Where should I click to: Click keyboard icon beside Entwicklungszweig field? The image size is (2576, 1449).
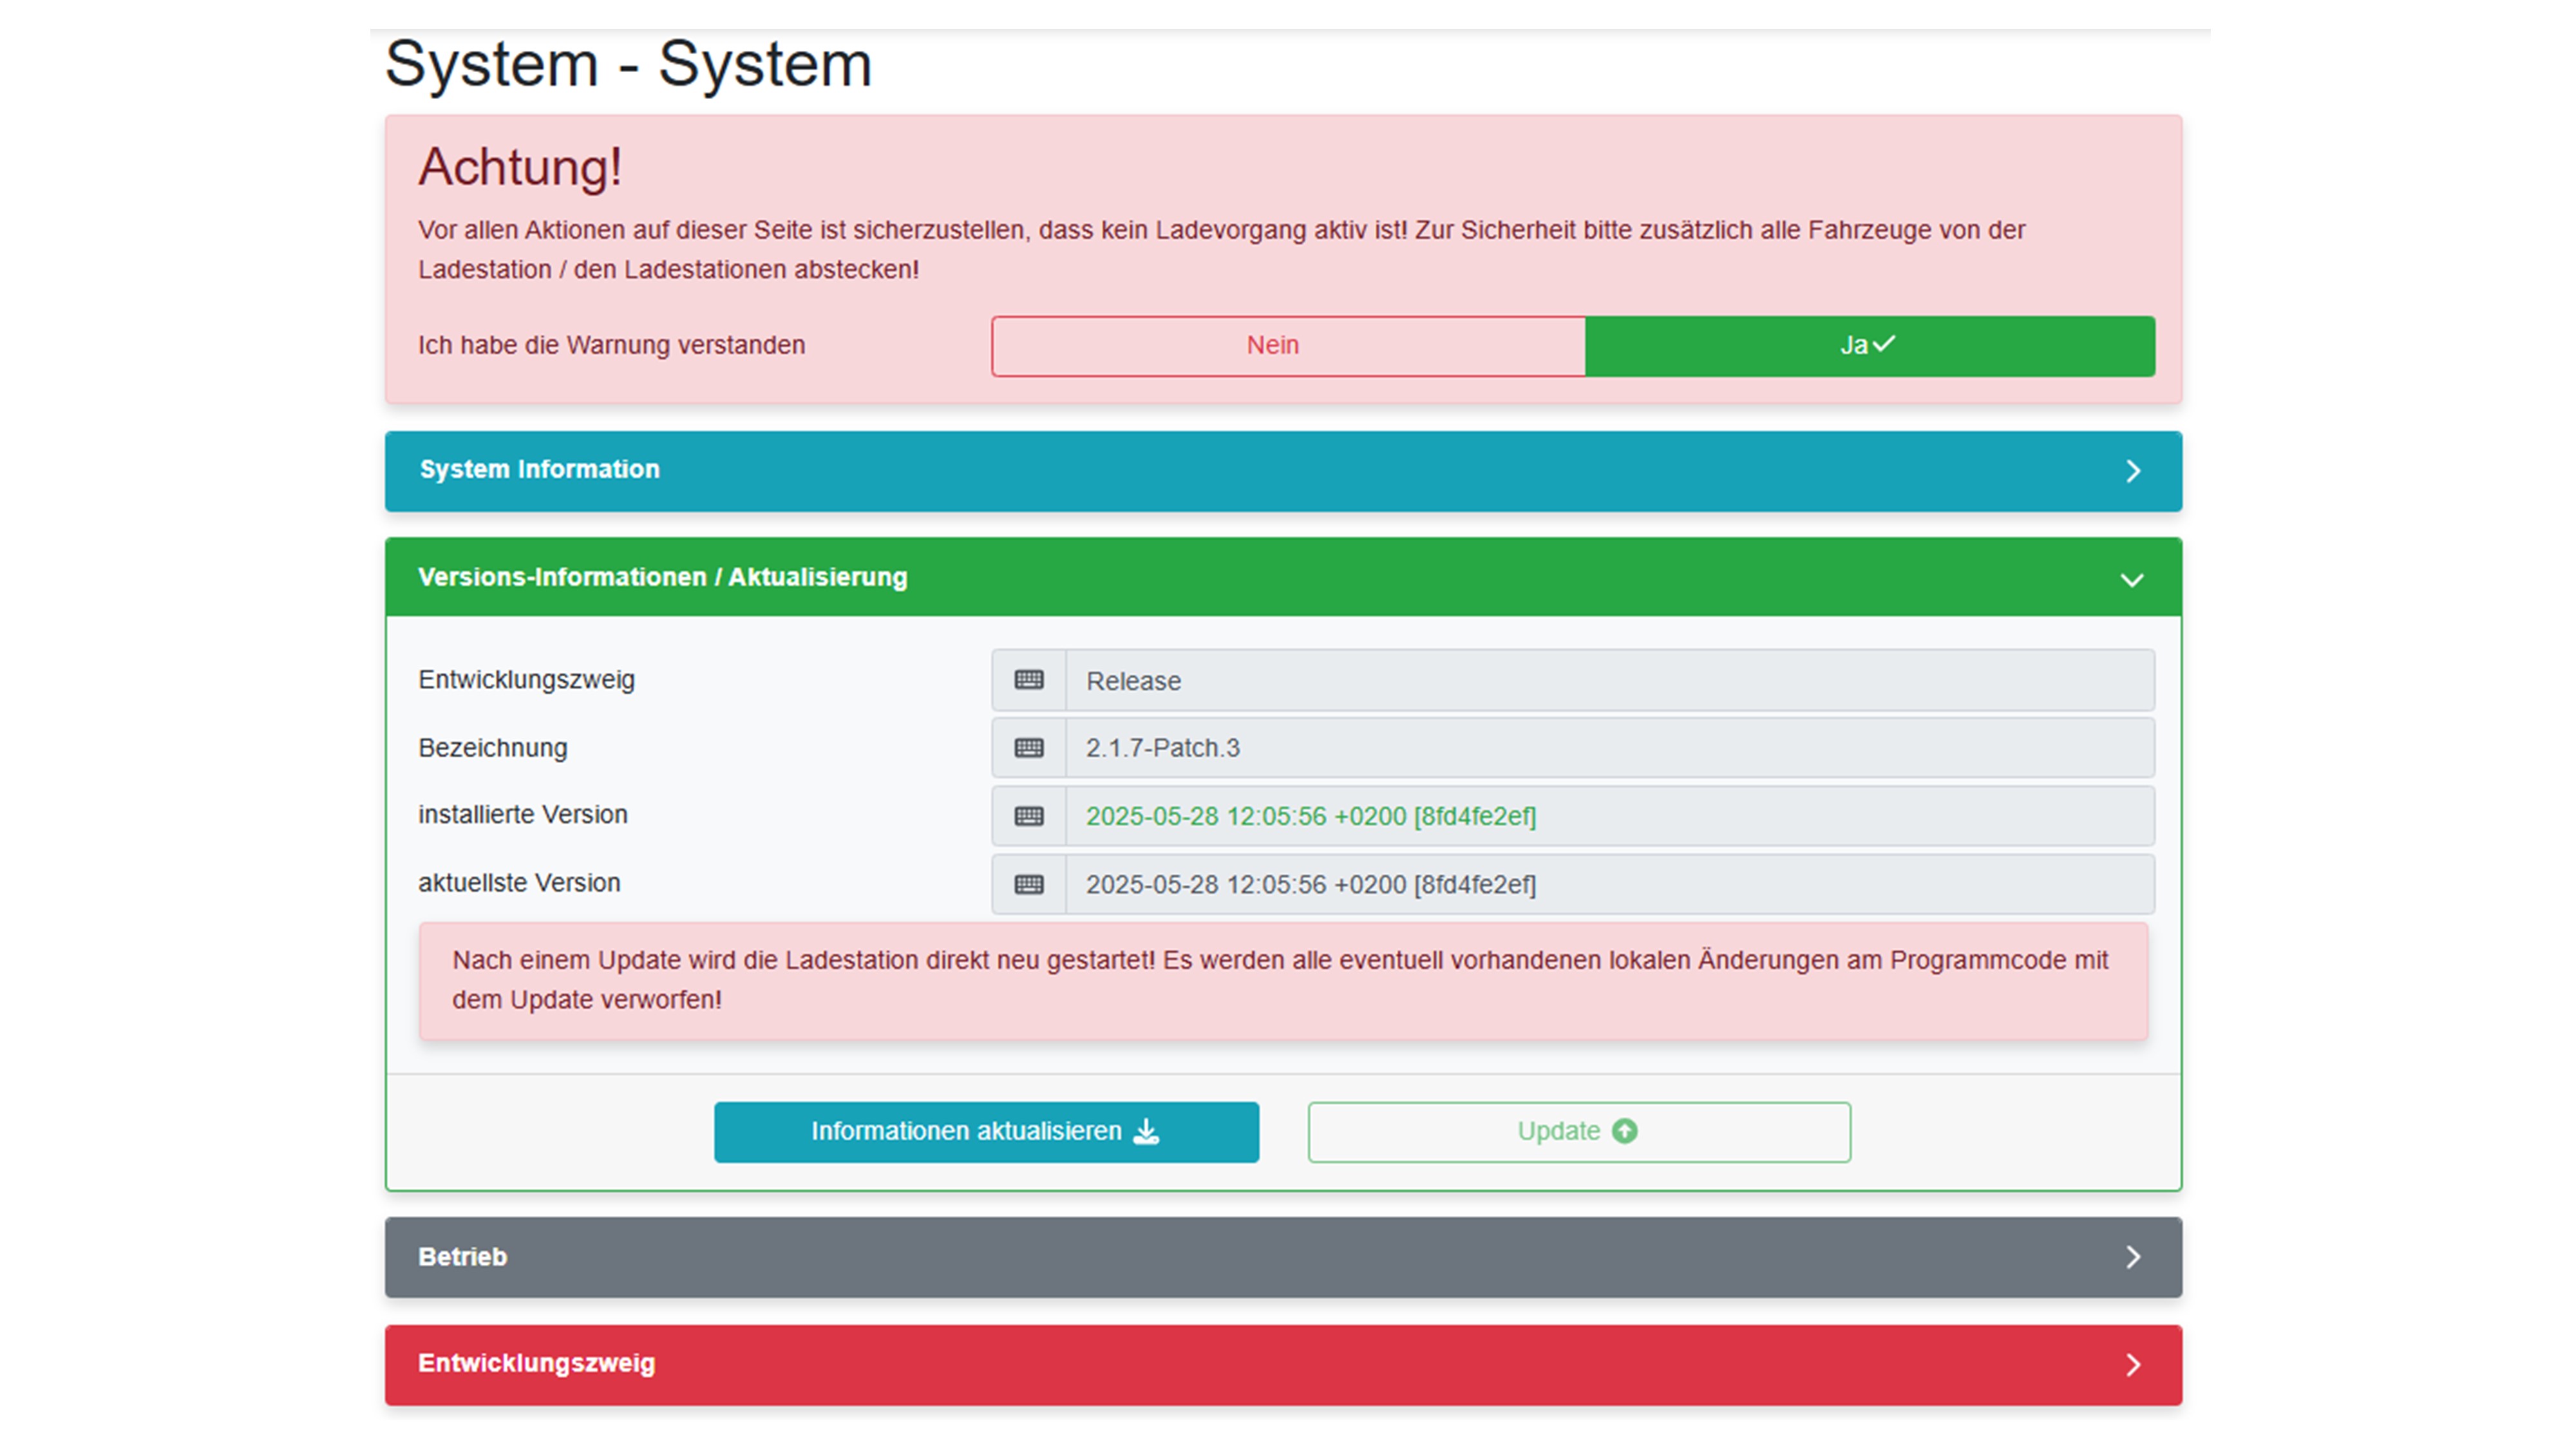[x=1028, y=680]
